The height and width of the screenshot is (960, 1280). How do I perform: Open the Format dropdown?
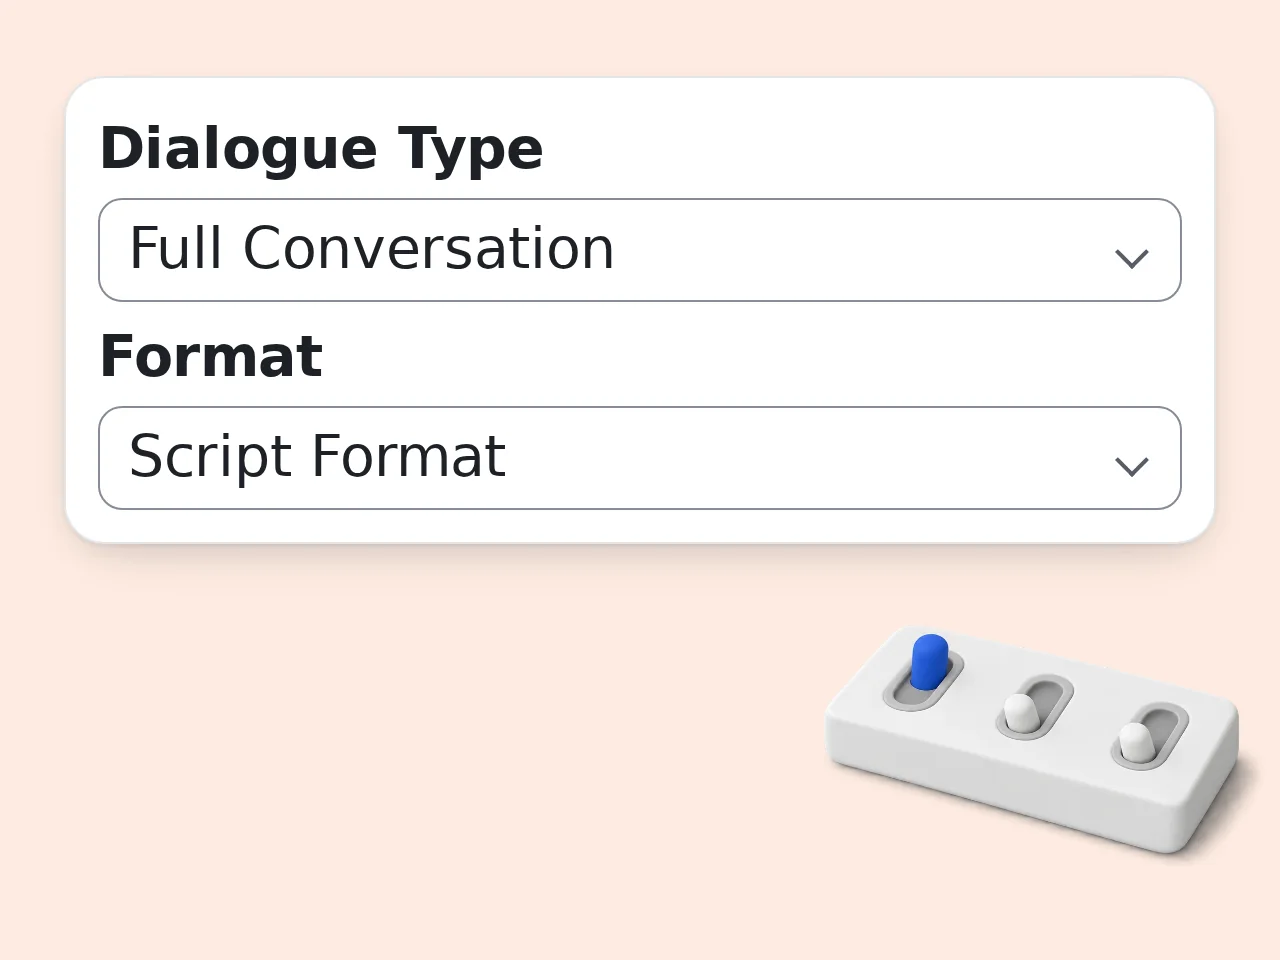[x=640, y=458]
